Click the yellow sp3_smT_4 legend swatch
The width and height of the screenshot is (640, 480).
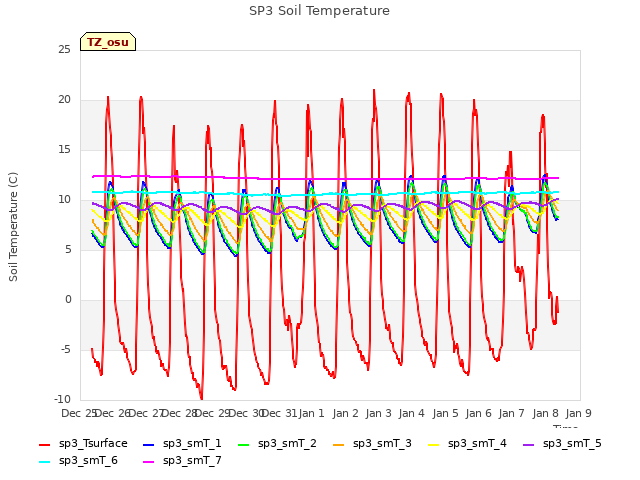coord(433,444)
